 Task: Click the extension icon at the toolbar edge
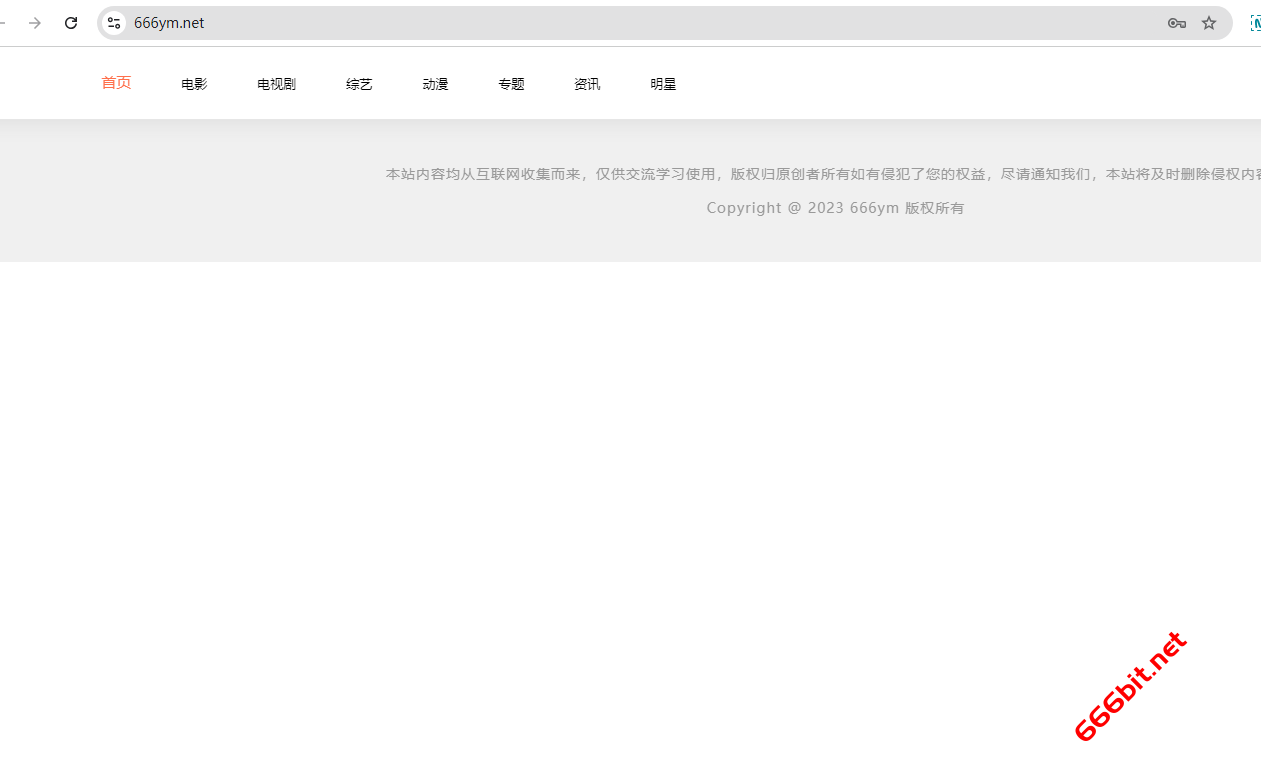pos(1255,23)
